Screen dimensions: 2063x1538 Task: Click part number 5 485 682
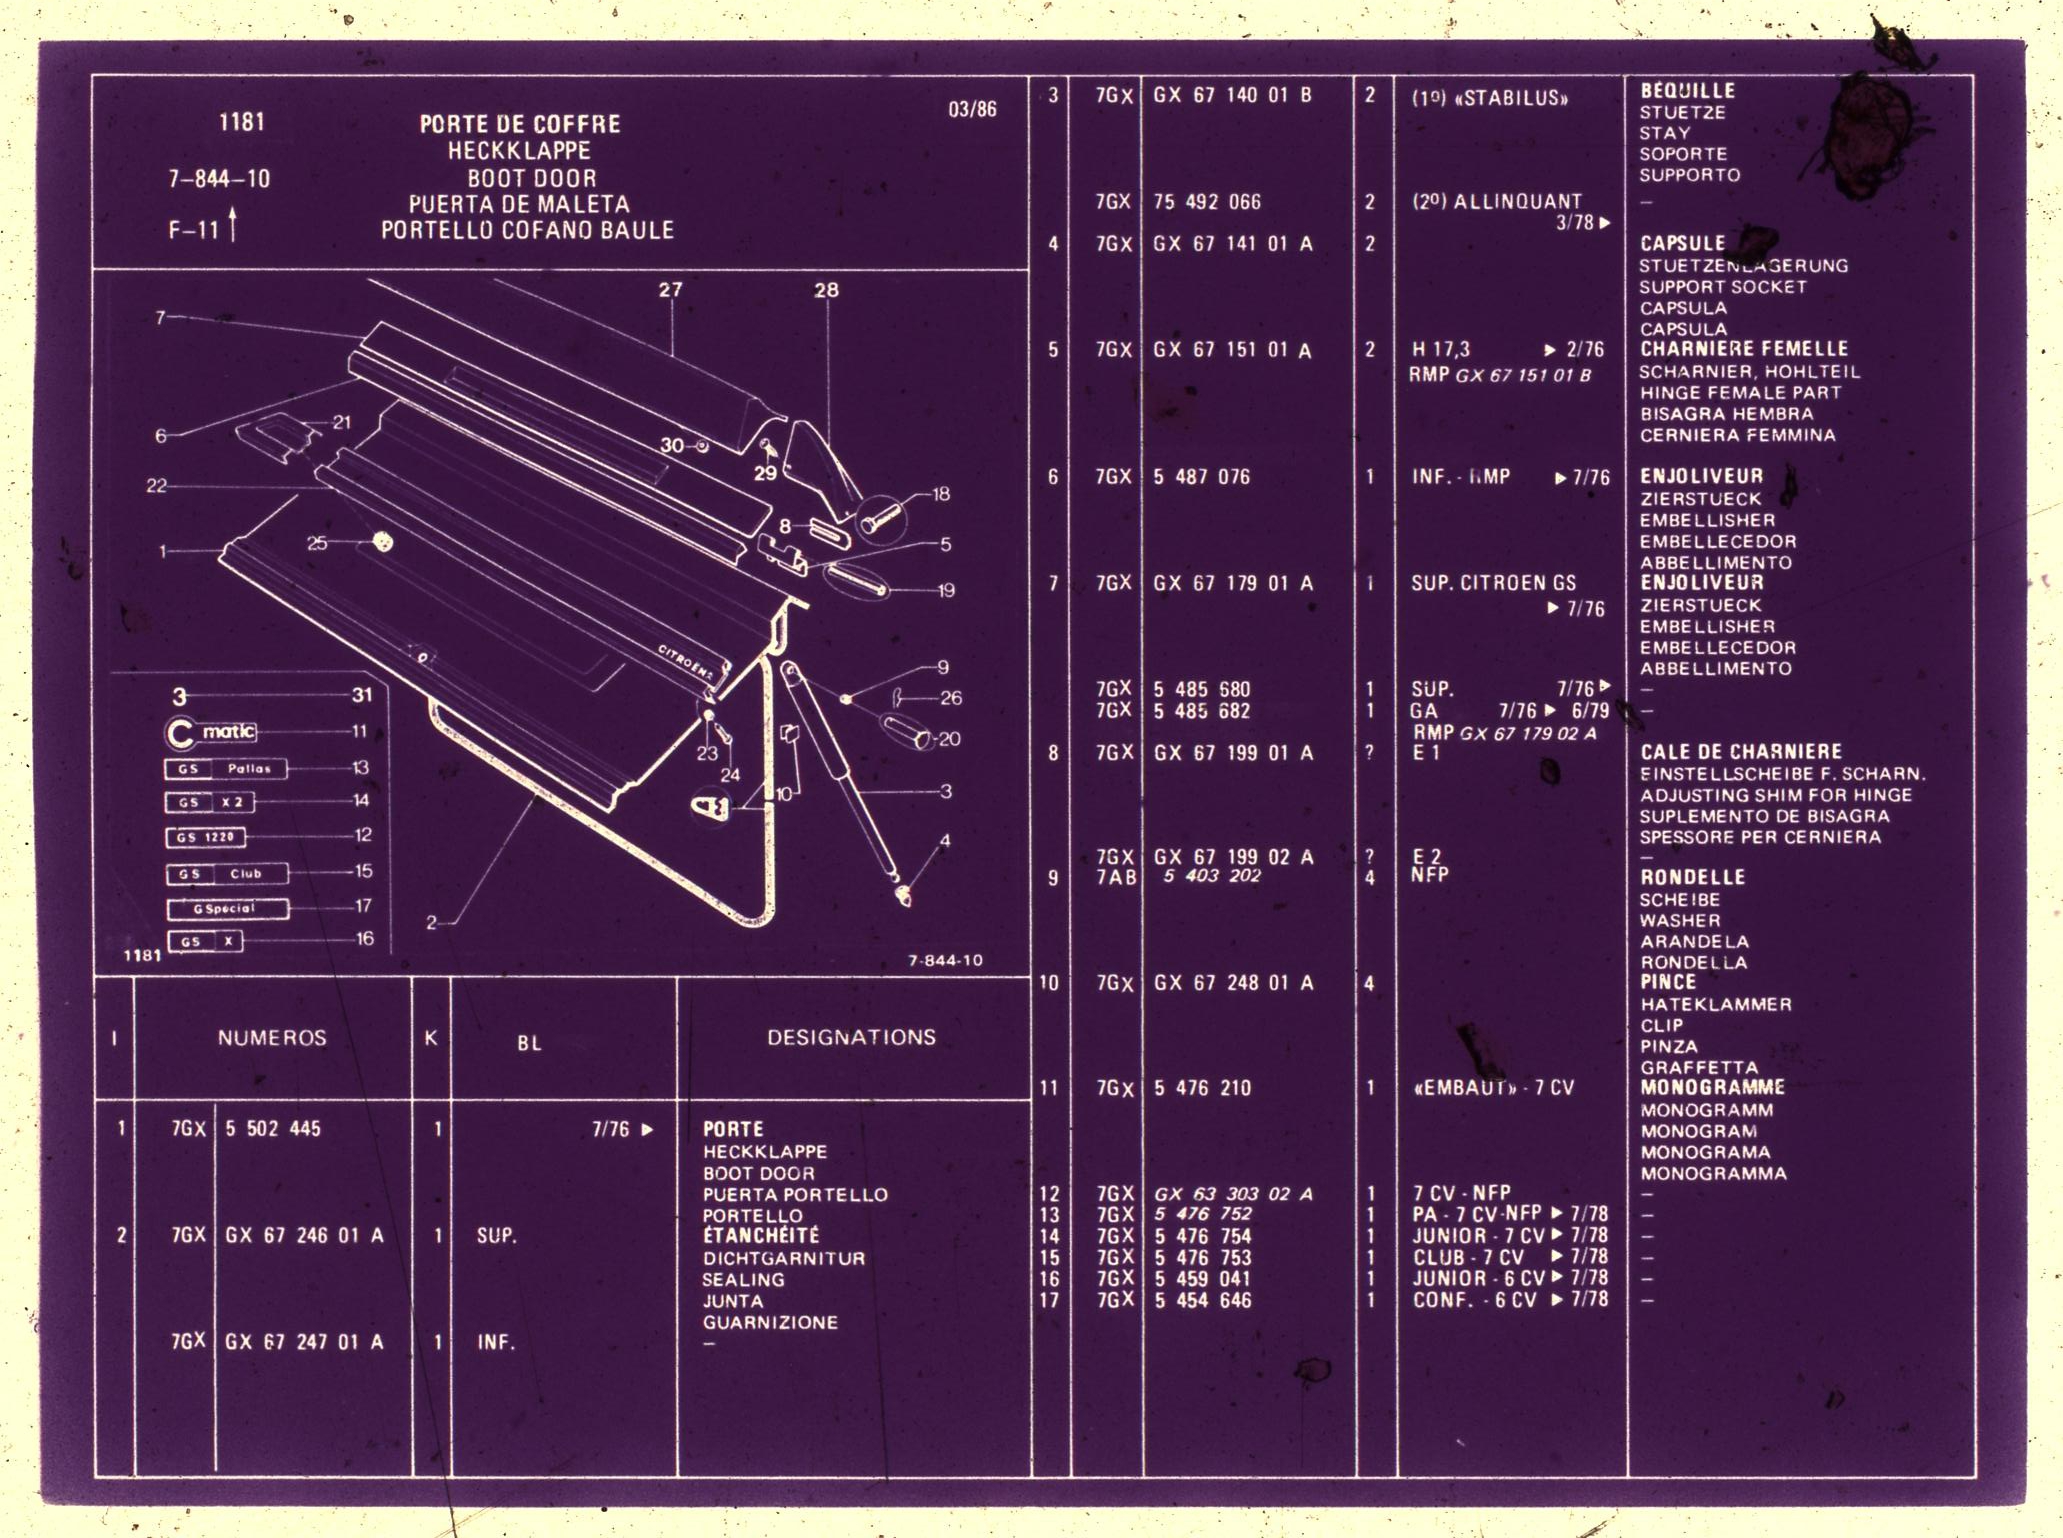point(1201,711)
